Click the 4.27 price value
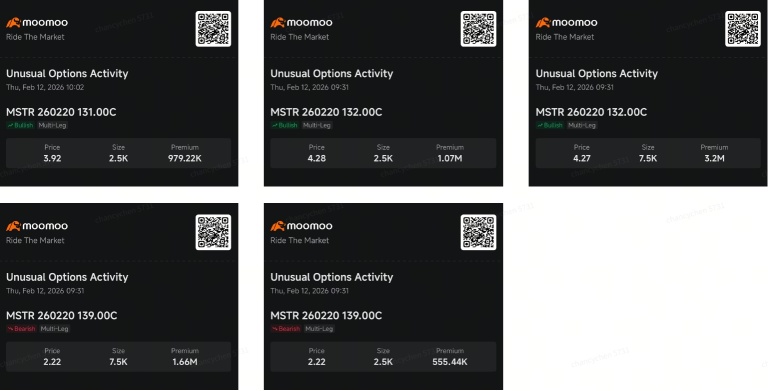The width and height of the screenshot is (768, 391). pyautogui.click(x=581, y=158)
